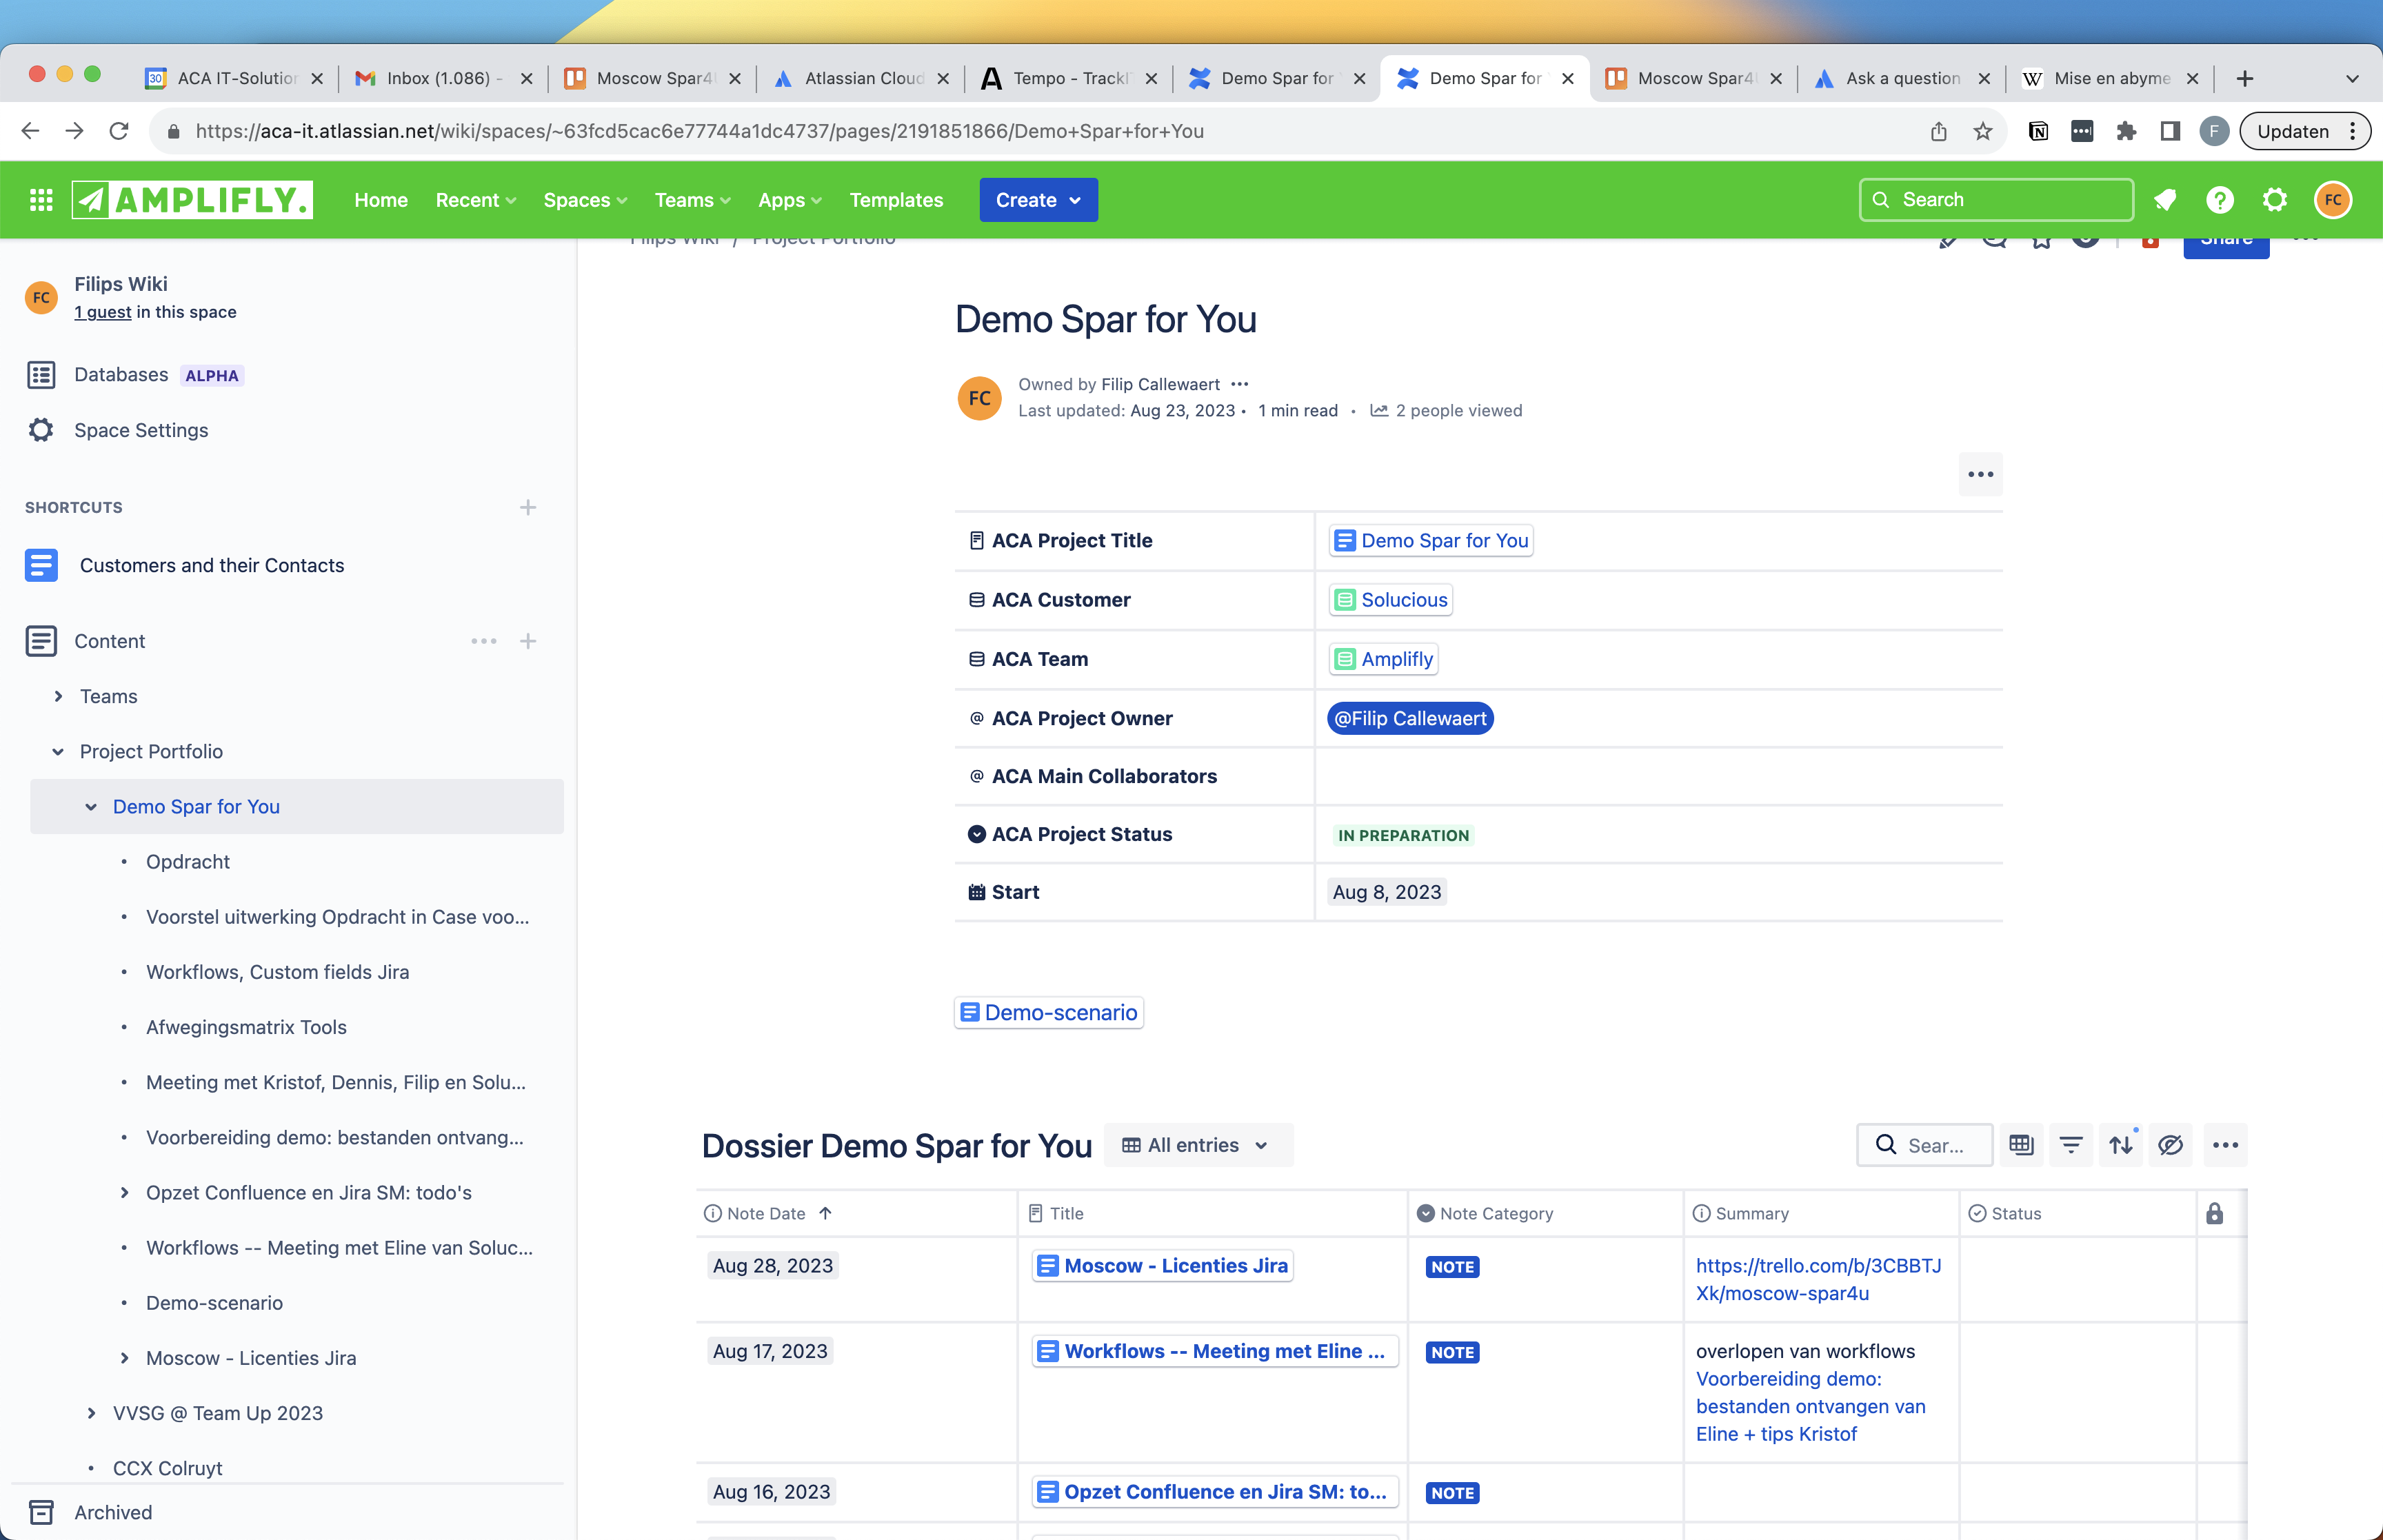2383x1540 pixels.
Task: Open the All entries view dropdown
Action: (x=1198, y=1145)
